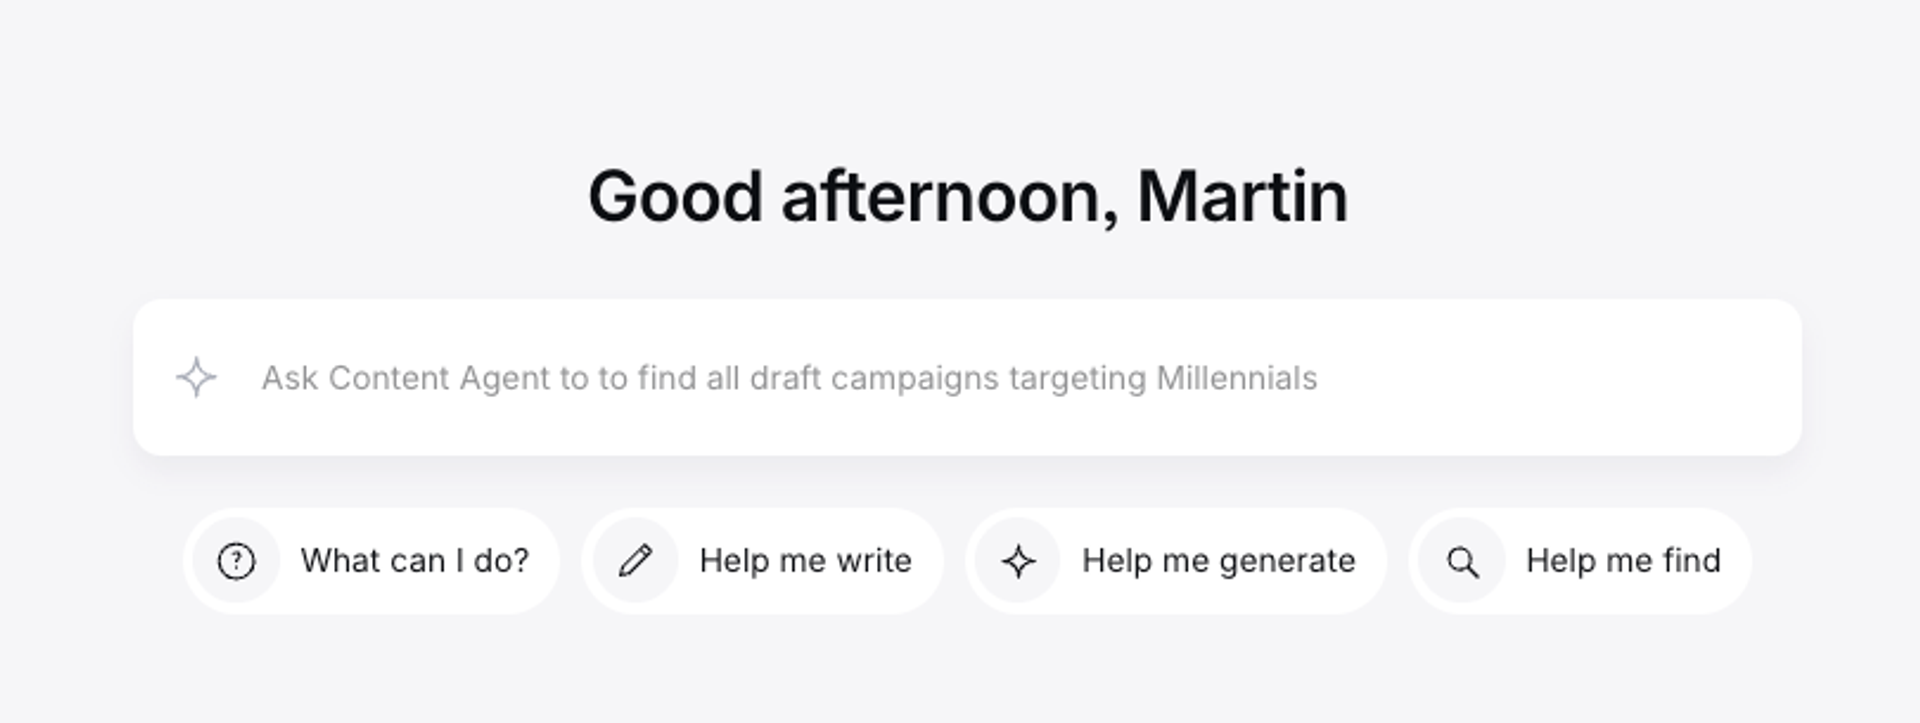Click the draft campaigns placeholder text
The height and width of the screenshot is (723, 1920).
[790, 377]
